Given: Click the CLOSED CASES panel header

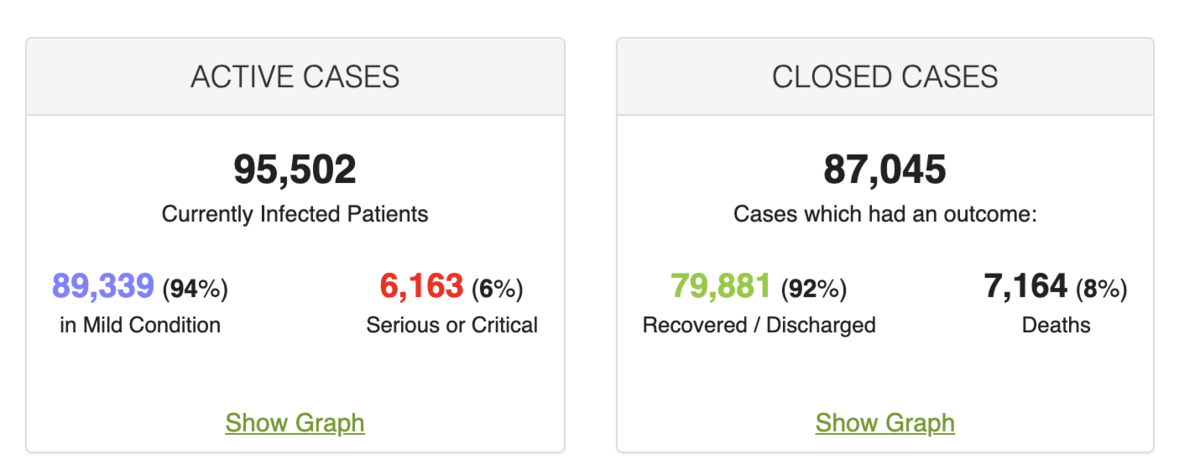Looking at the screenshot, I should (885, 77).
